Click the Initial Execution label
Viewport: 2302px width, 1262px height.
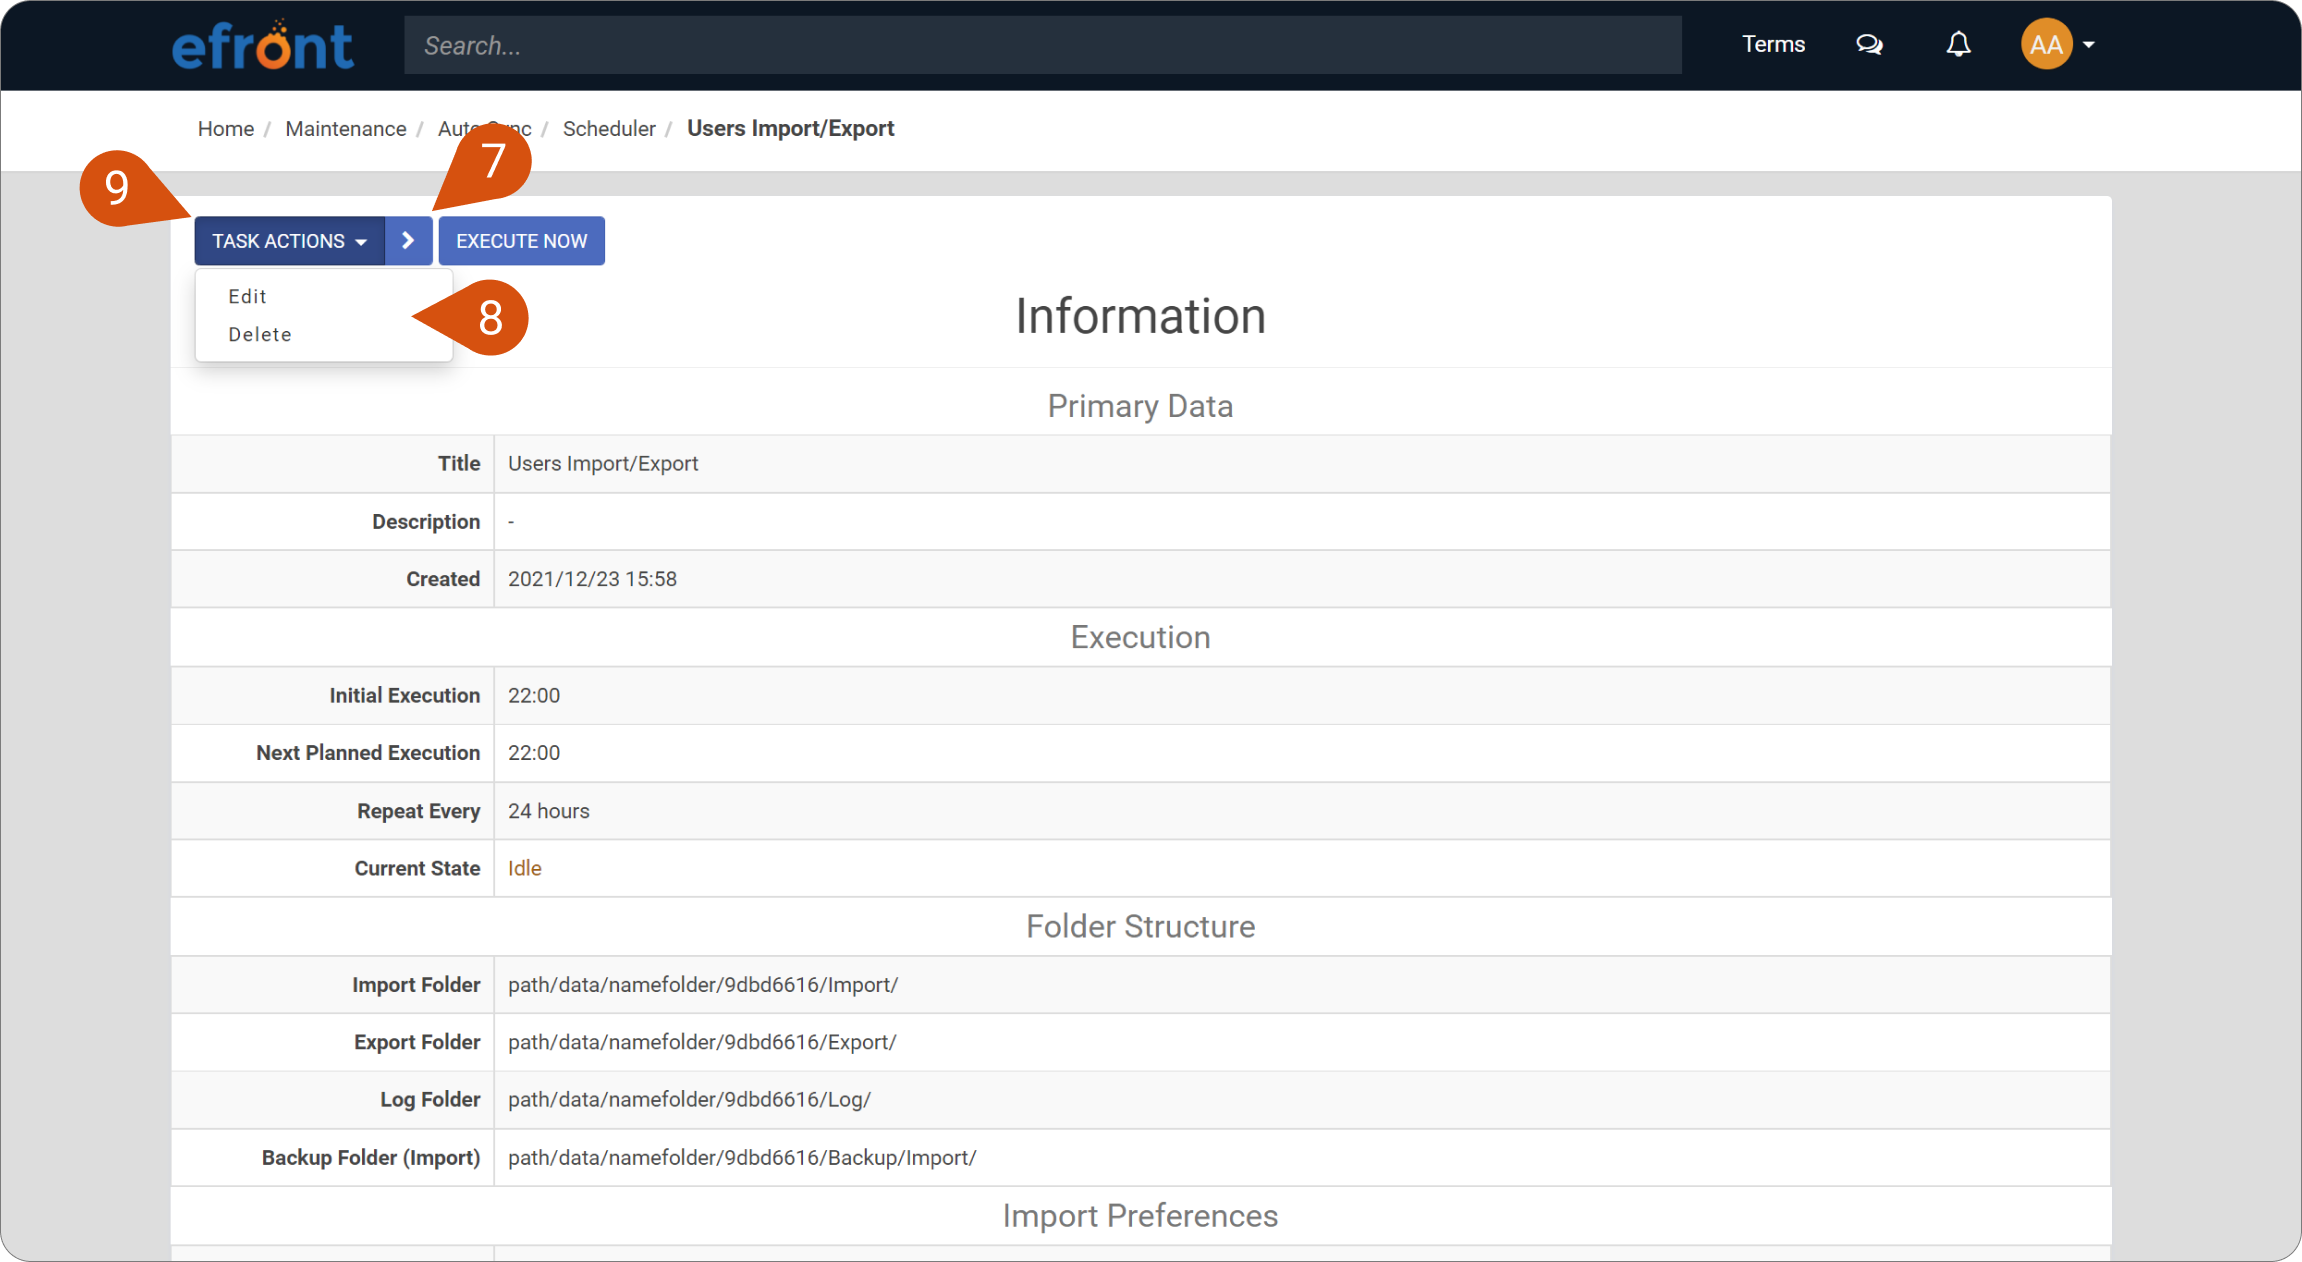(x=405, y=696)
